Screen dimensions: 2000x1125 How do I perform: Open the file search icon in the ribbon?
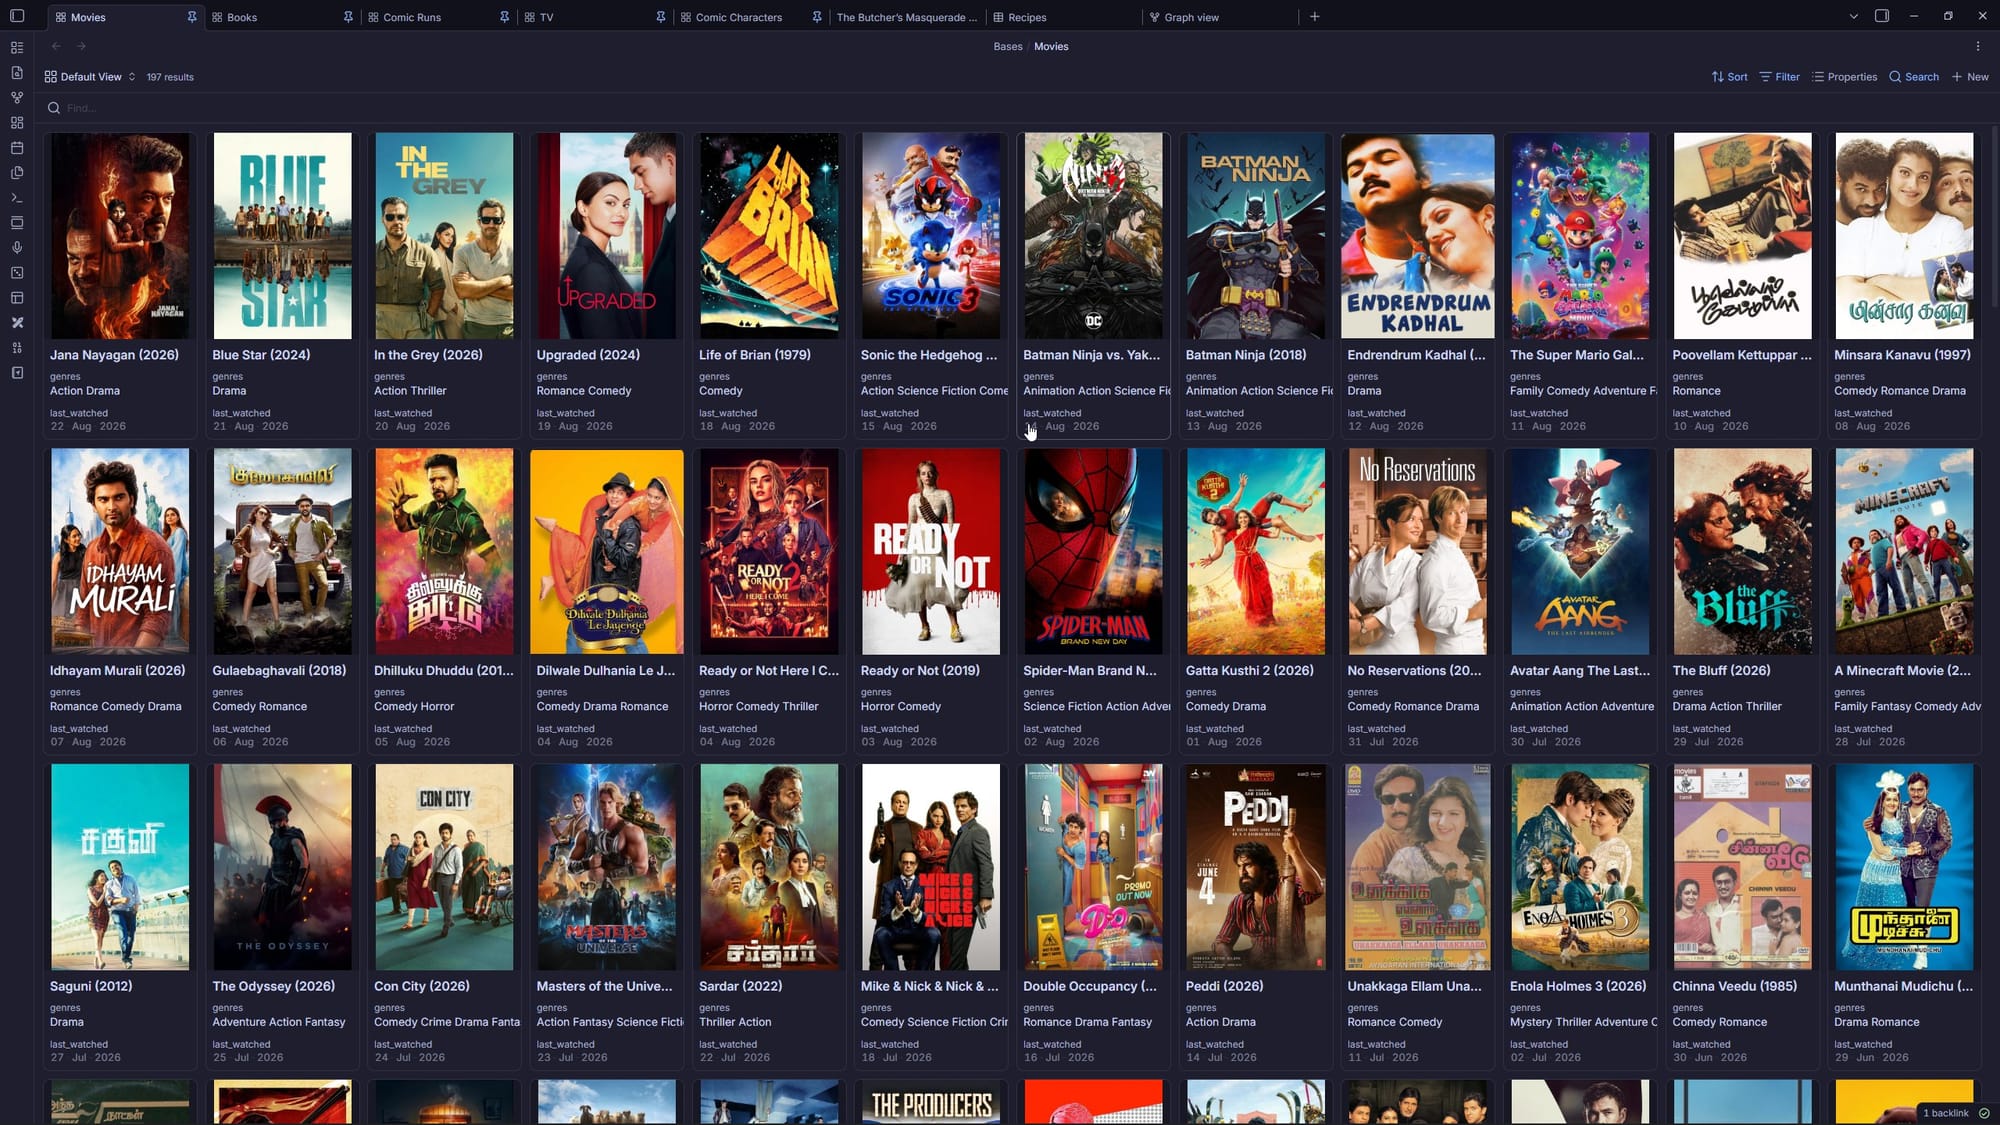[x=17, y=73]
